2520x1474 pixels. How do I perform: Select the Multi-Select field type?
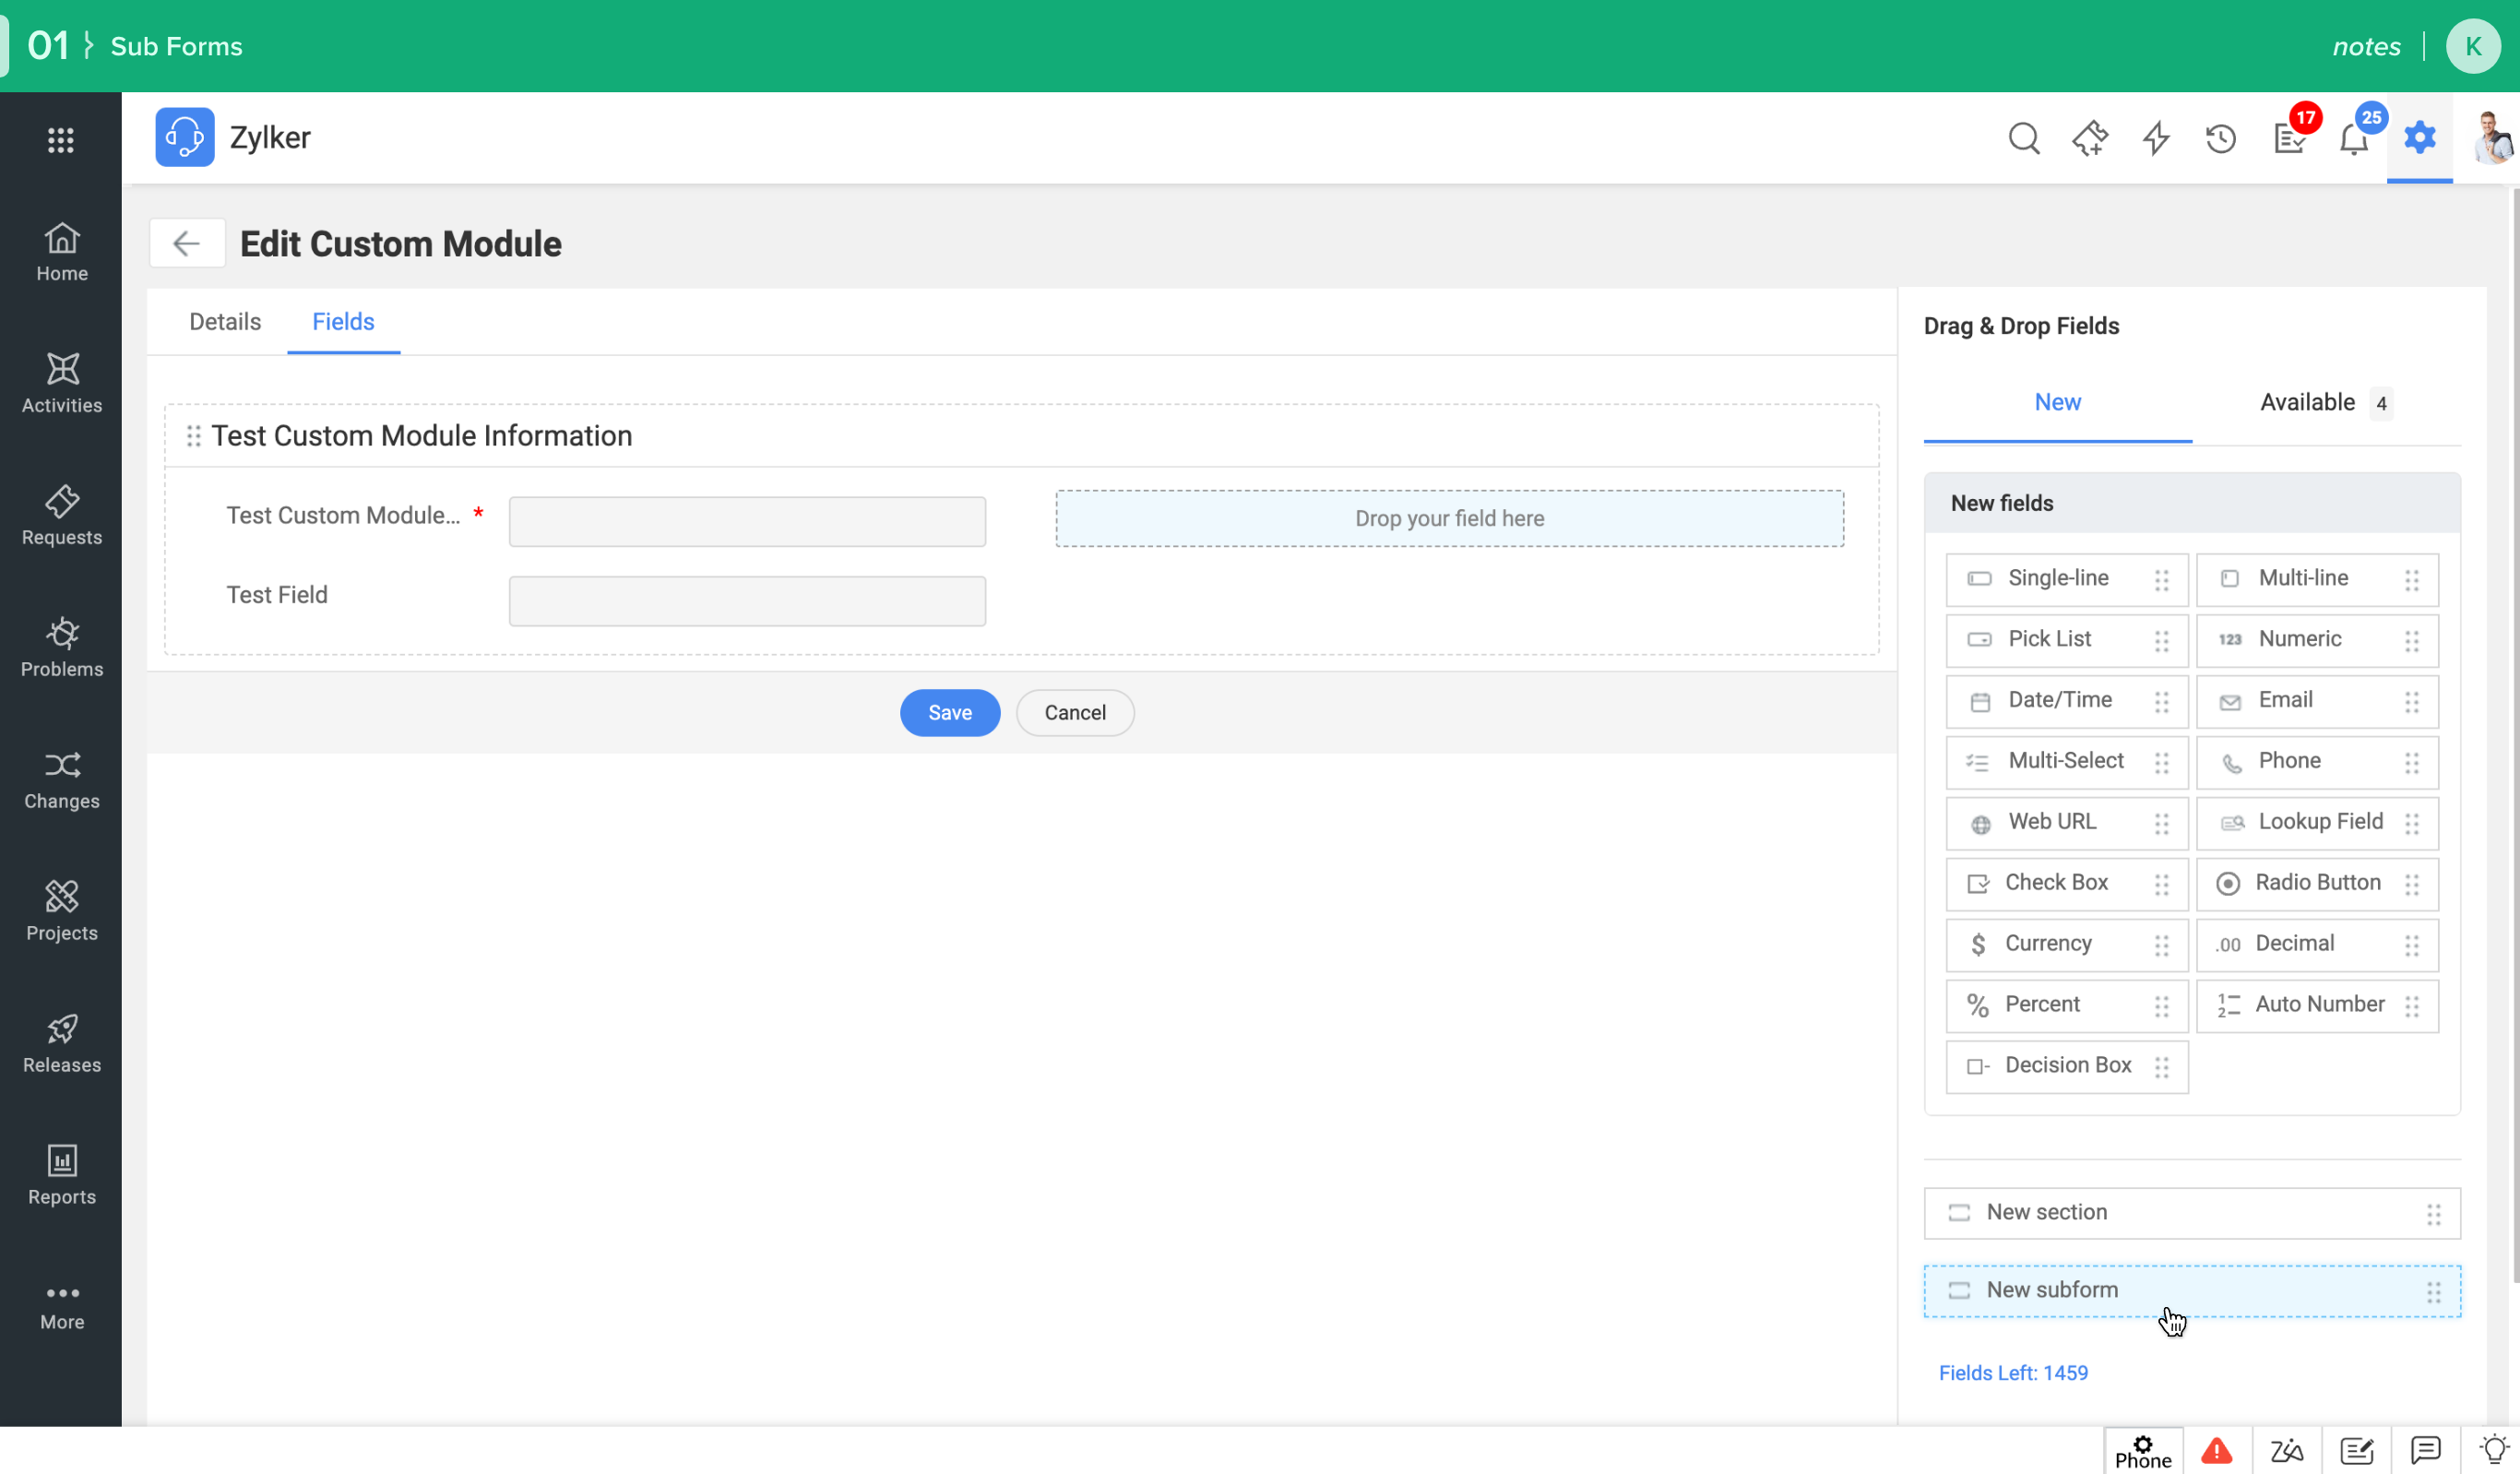[x=2065, y=761]
